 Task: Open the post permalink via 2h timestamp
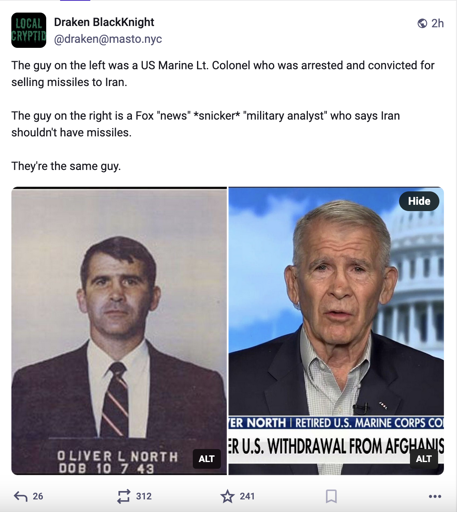(437, 23)
